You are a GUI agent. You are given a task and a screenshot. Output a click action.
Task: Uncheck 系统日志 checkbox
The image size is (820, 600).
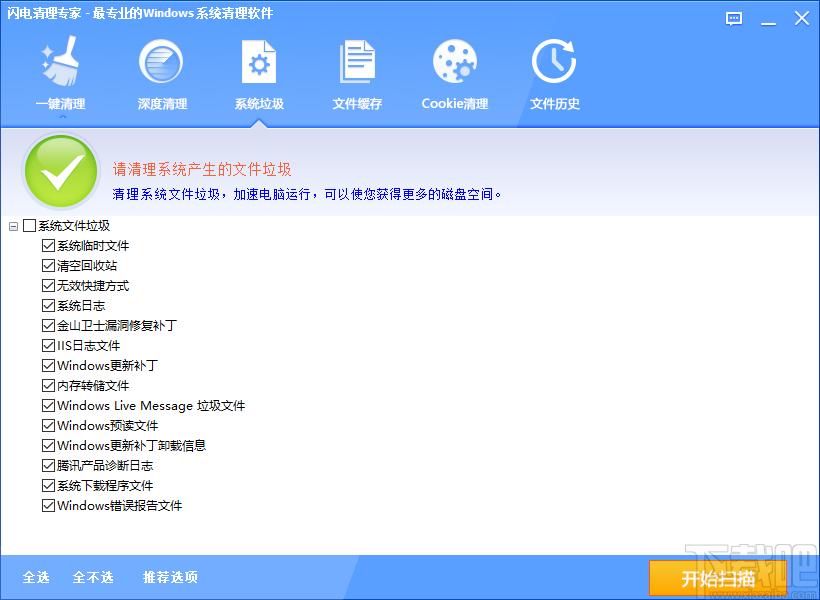48,305
